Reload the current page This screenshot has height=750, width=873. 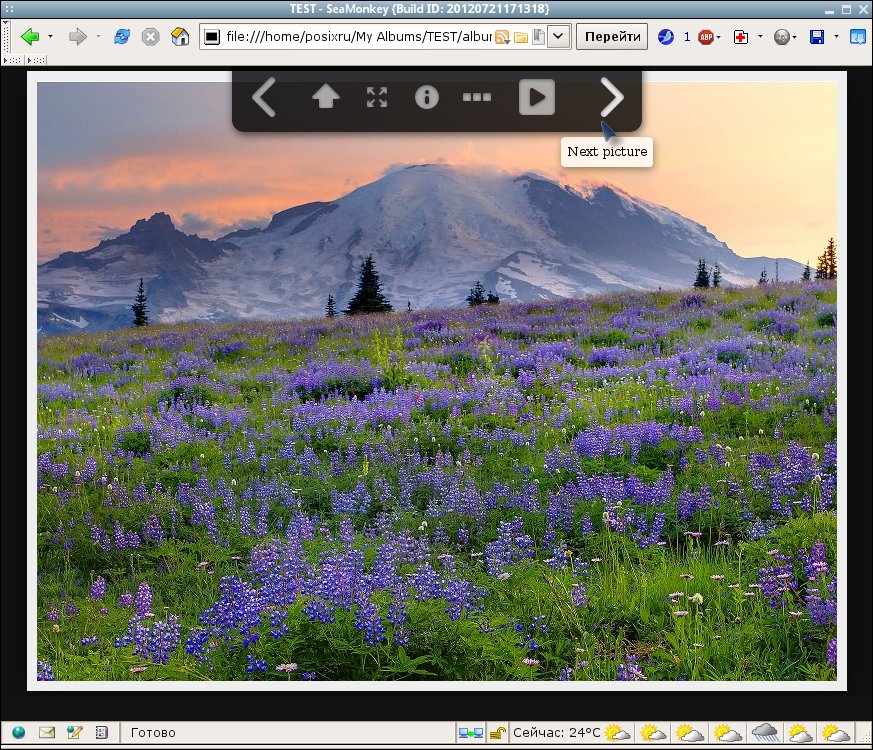(121, 37)
